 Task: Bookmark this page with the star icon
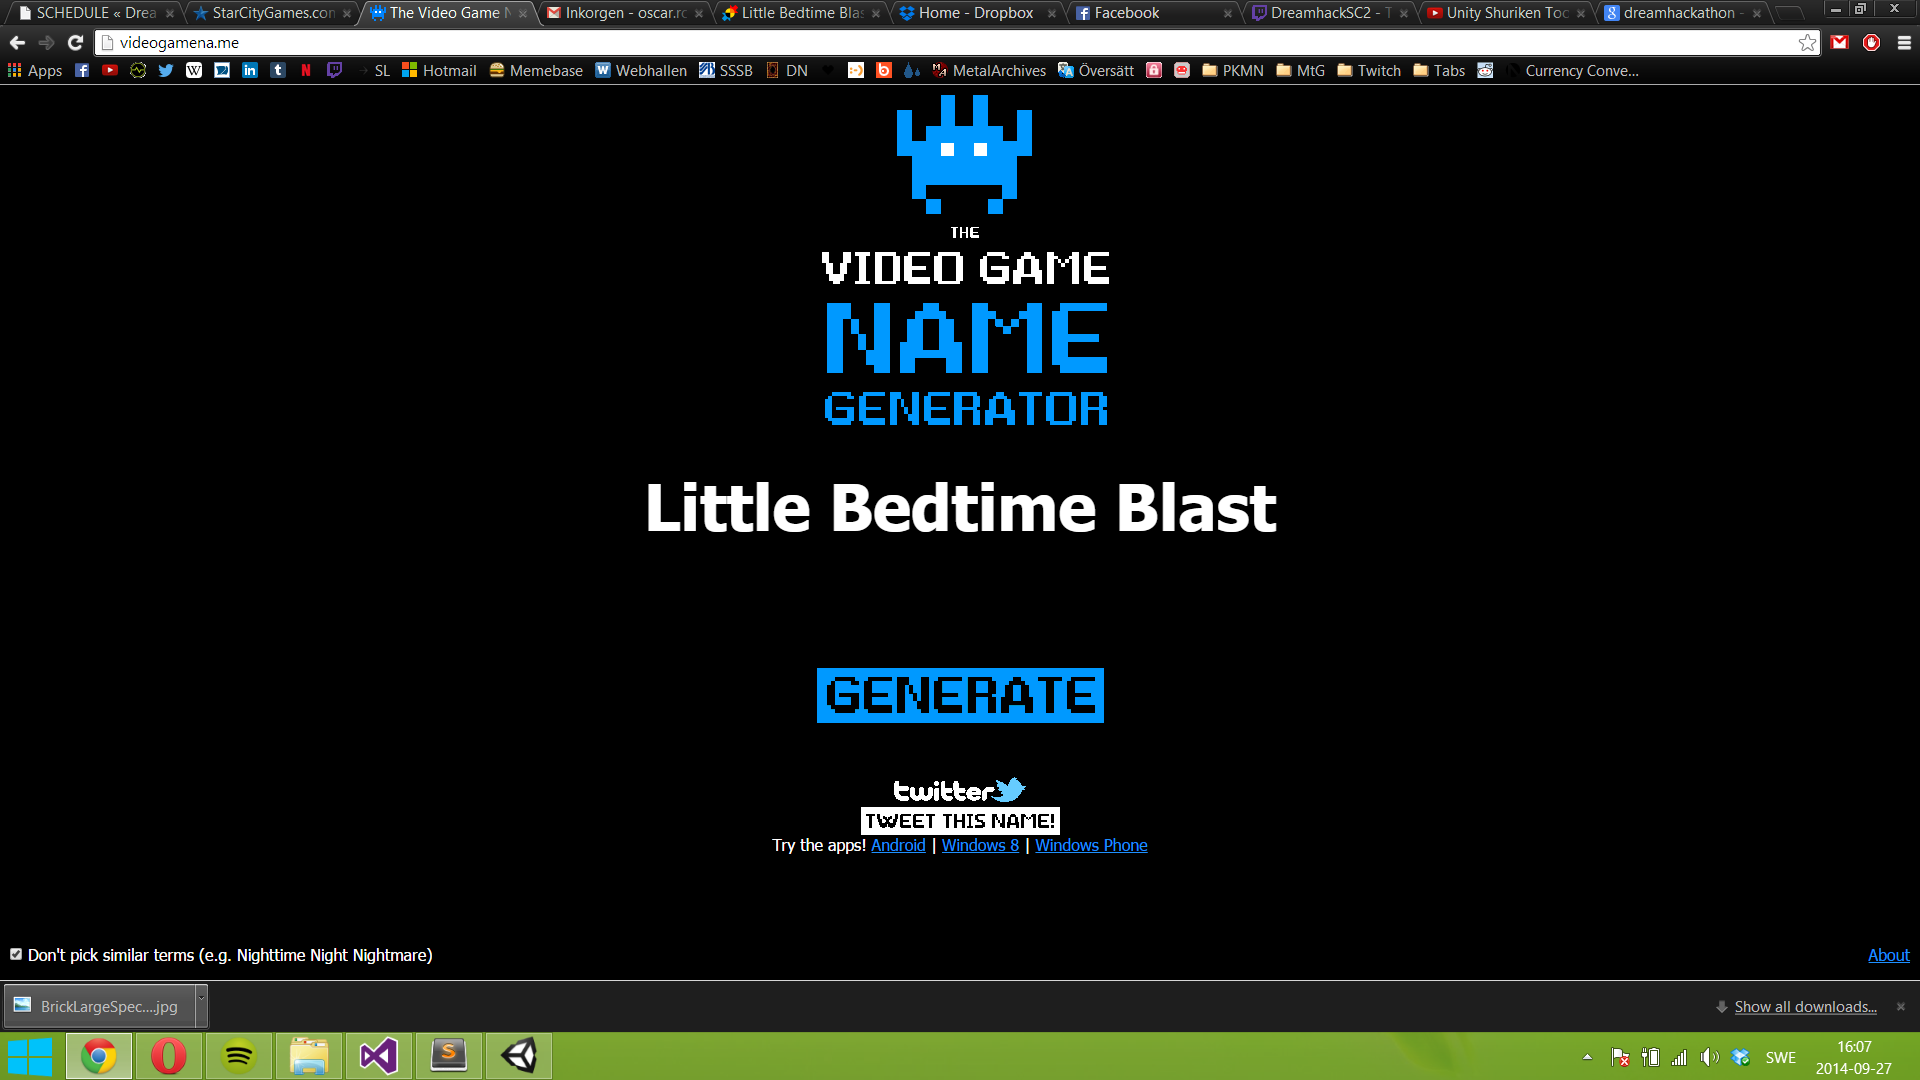click(x=1807, y=43)
